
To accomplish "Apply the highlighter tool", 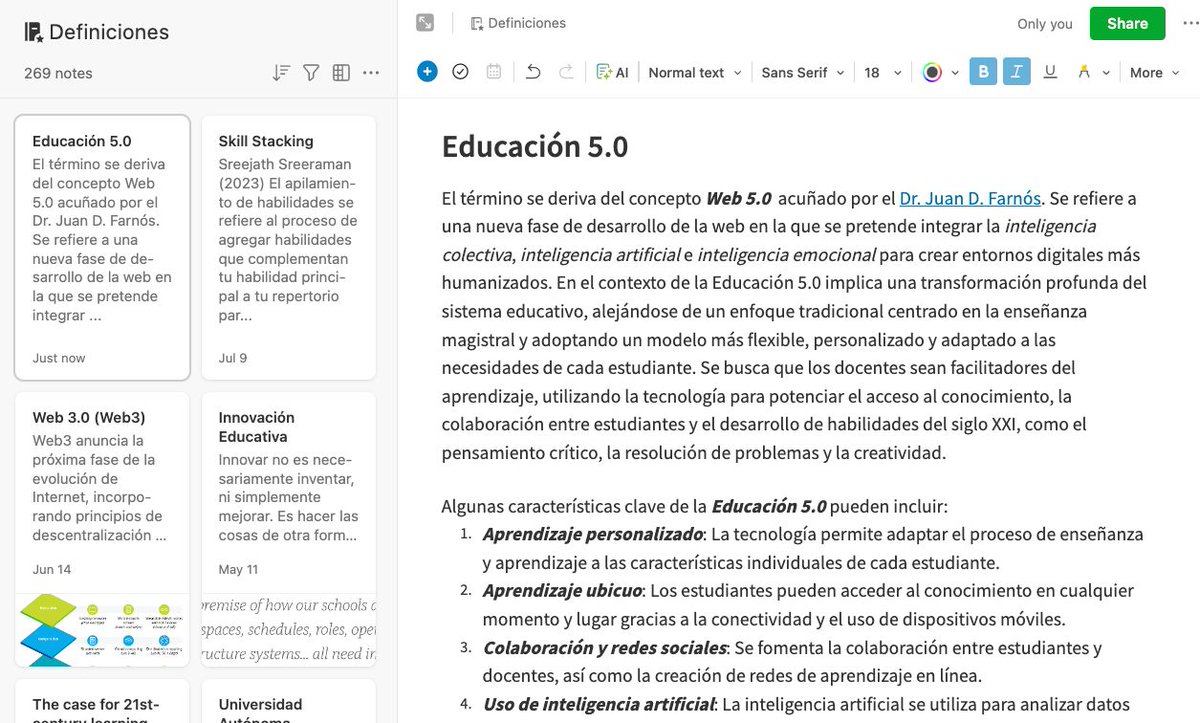I will point(1084,72).
